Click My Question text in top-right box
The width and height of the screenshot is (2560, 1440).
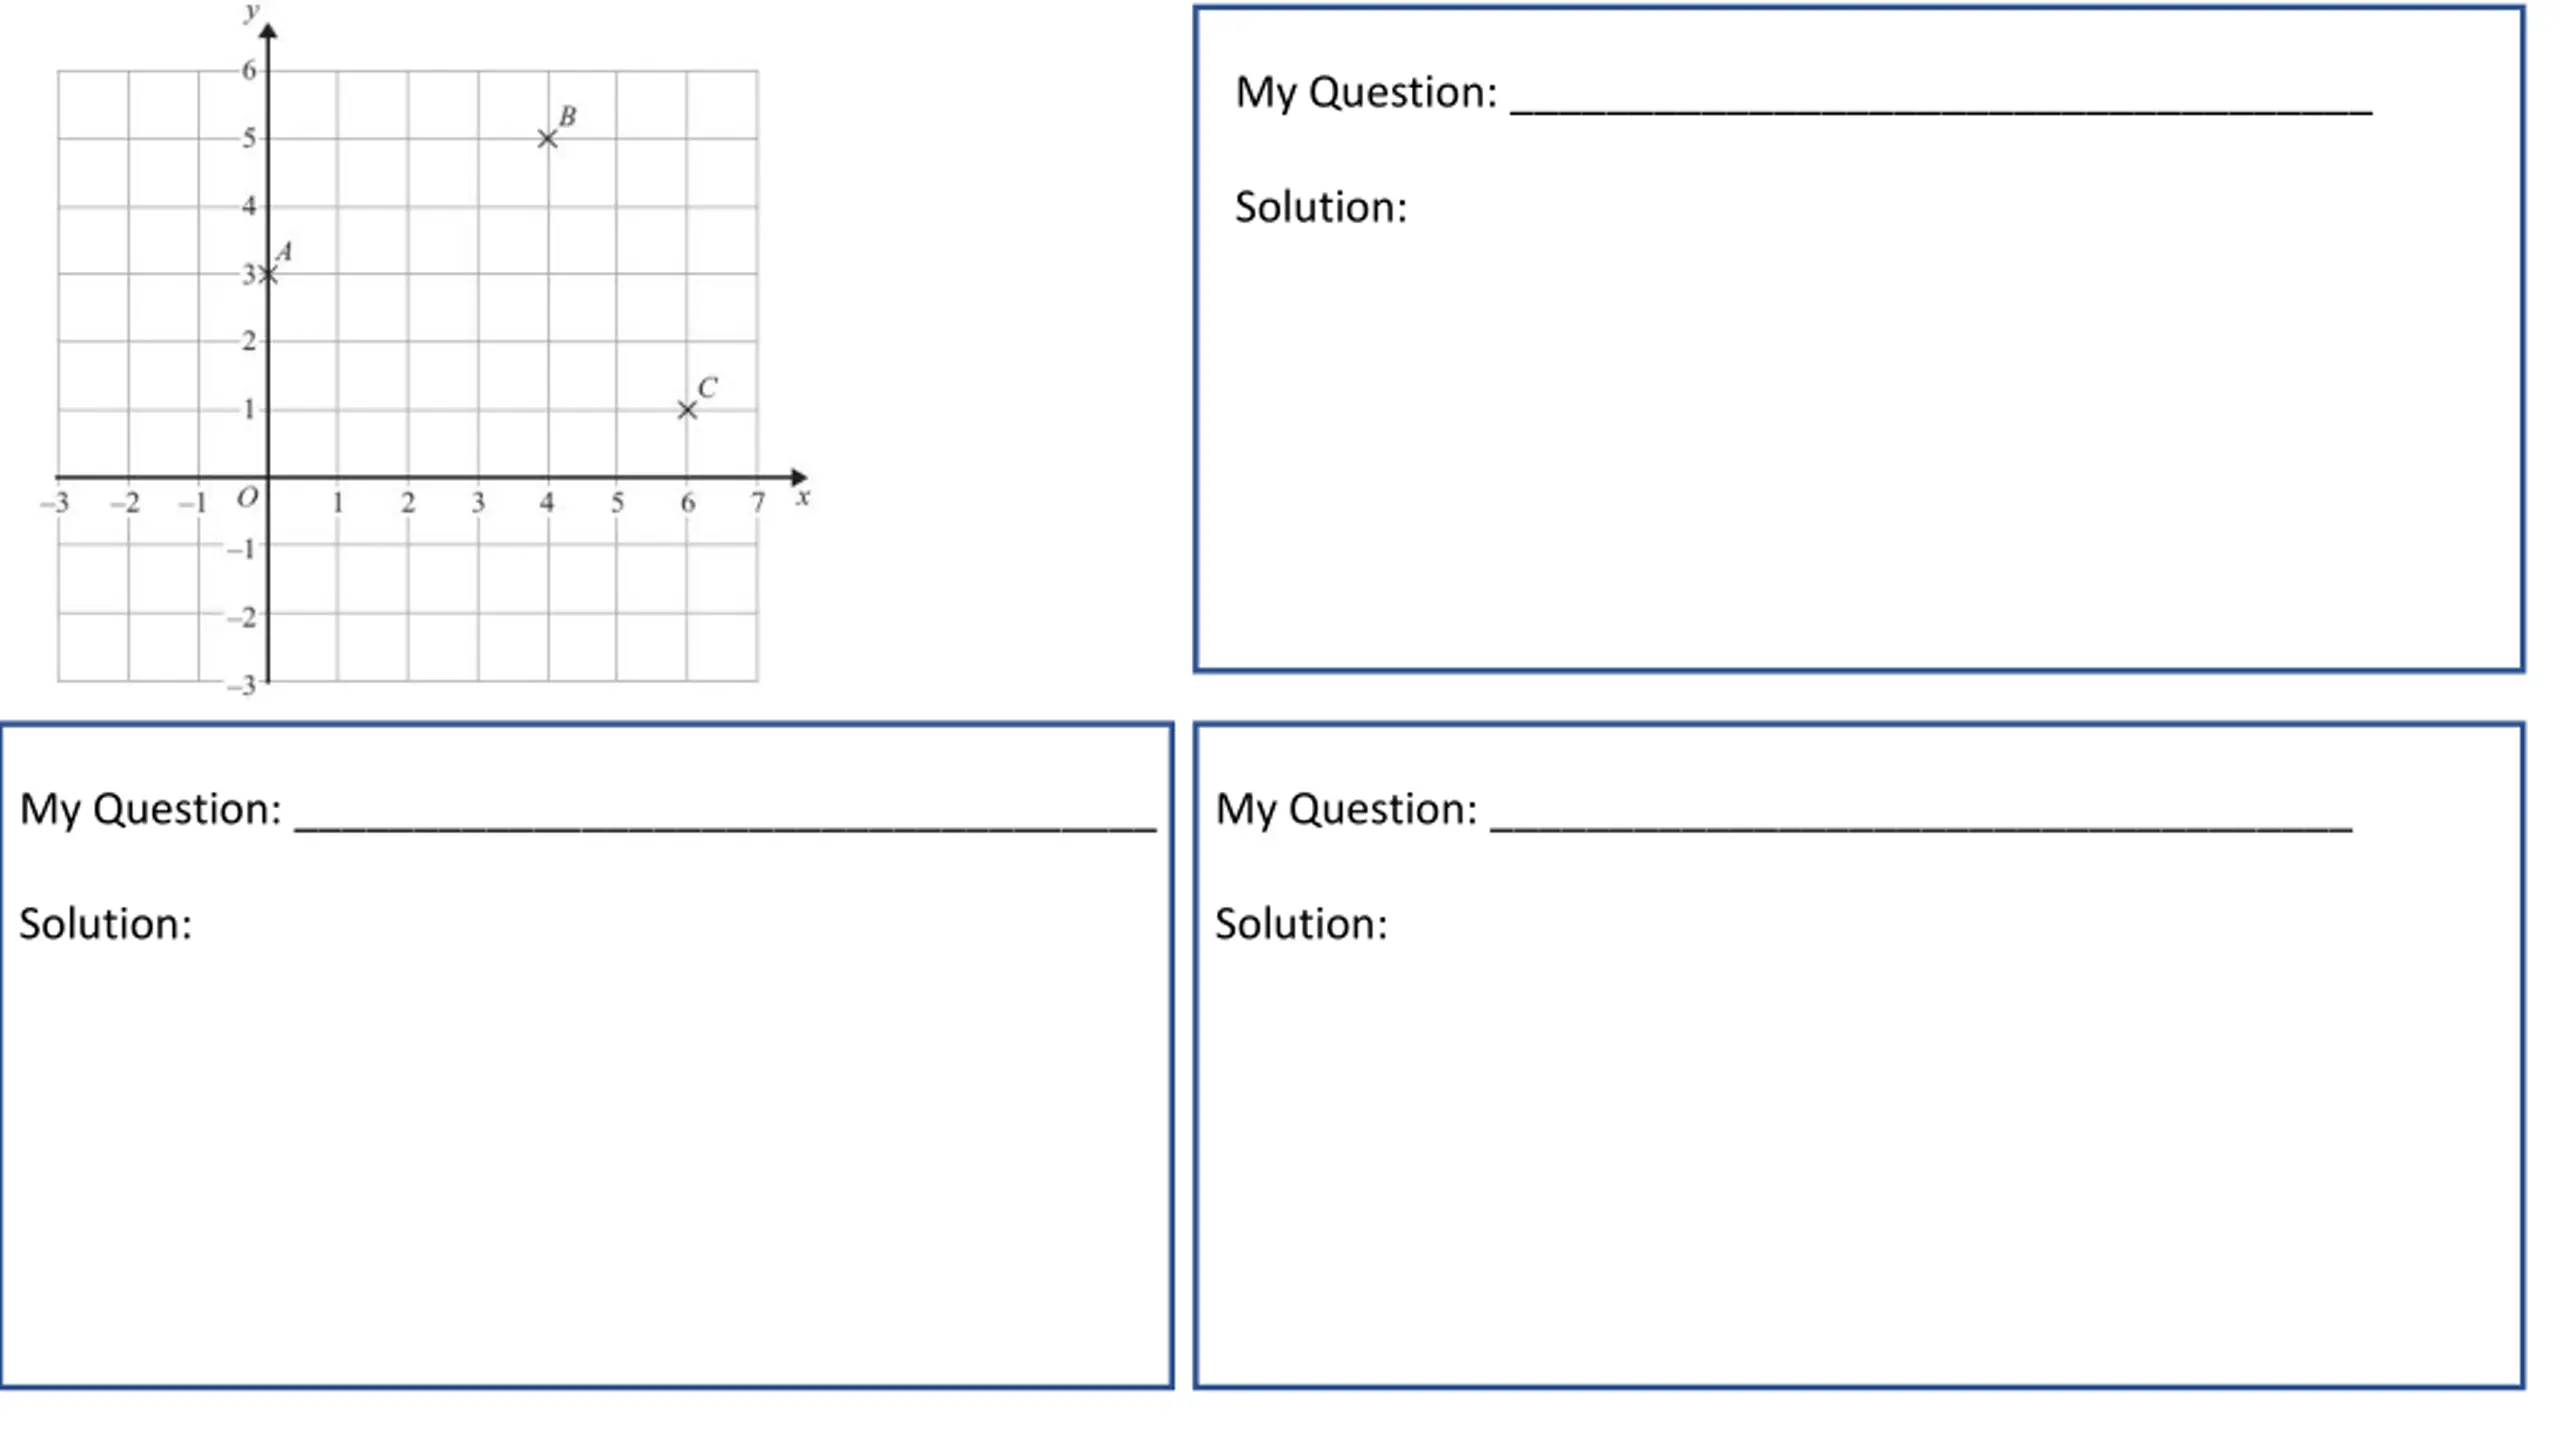1366,92
